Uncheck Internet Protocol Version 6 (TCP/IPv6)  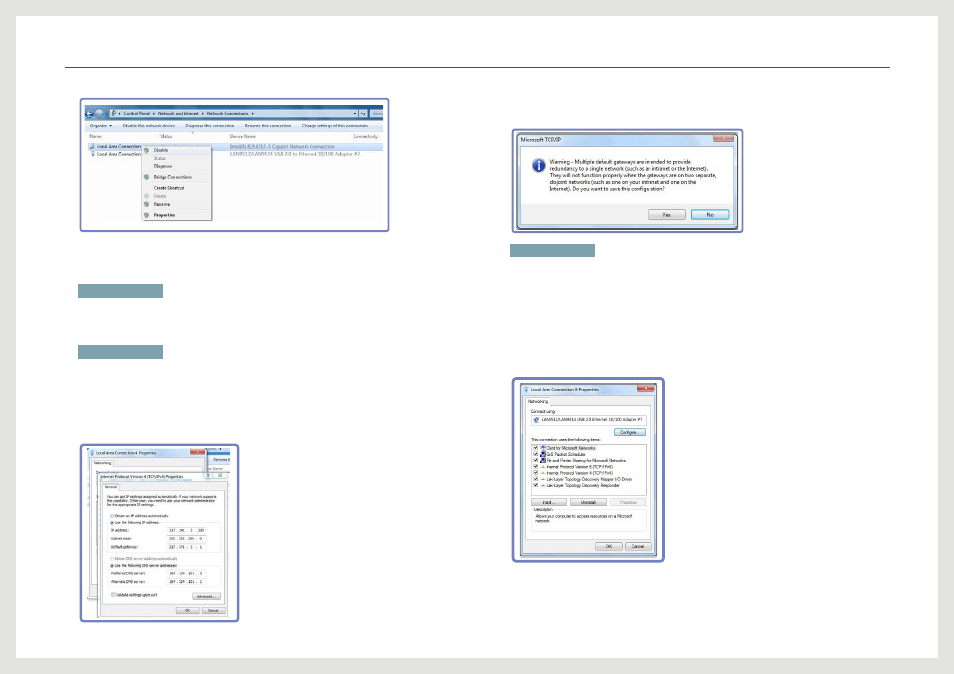click(535, 467)
